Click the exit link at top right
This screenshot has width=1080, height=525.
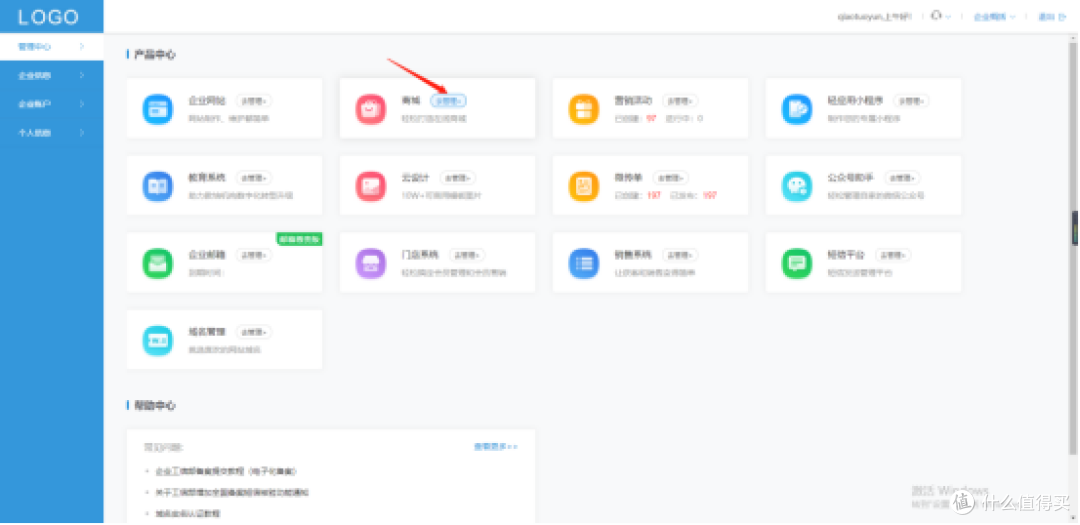[1052, 17]
